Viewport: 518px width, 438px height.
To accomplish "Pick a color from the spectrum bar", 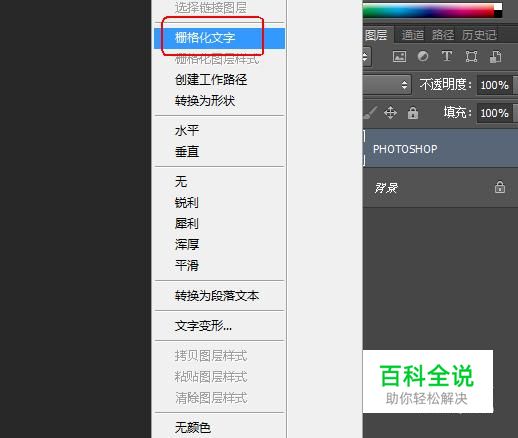I will [428, 11].
